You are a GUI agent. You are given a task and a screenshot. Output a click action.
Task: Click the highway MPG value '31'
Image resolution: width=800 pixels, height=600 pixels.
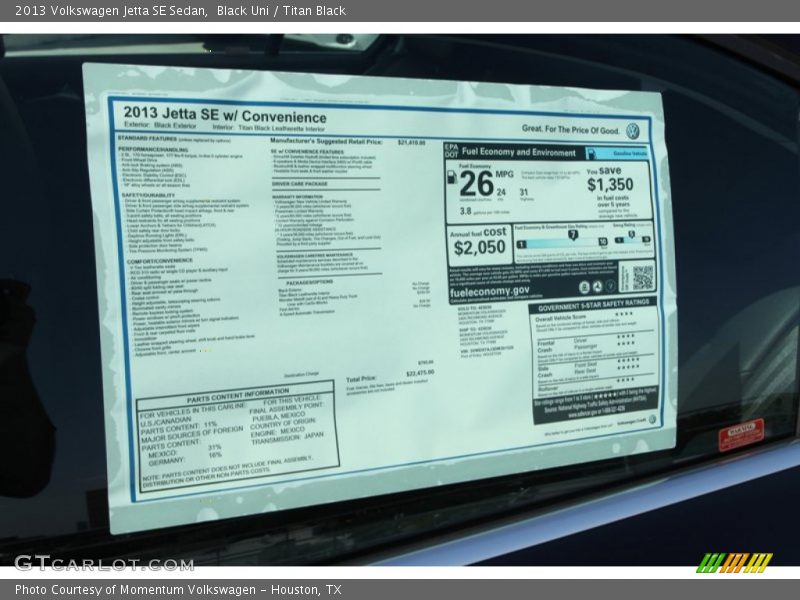coord(524,192)
